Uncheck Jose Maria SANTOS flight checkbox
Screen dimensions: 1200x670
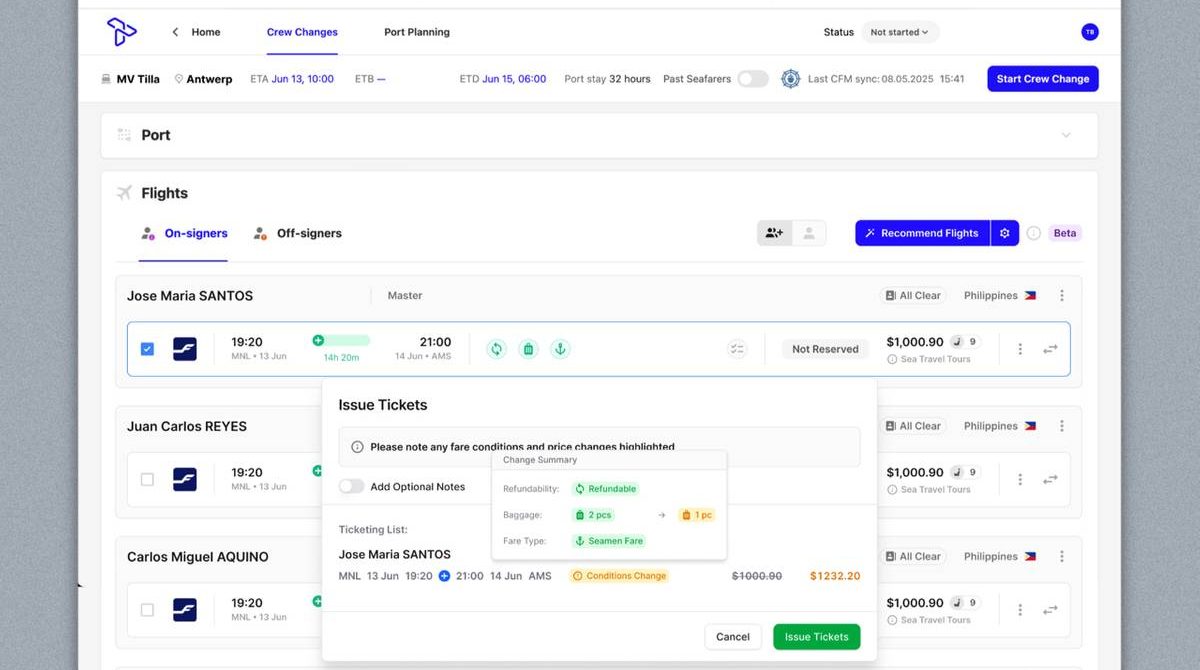(147, 349)
